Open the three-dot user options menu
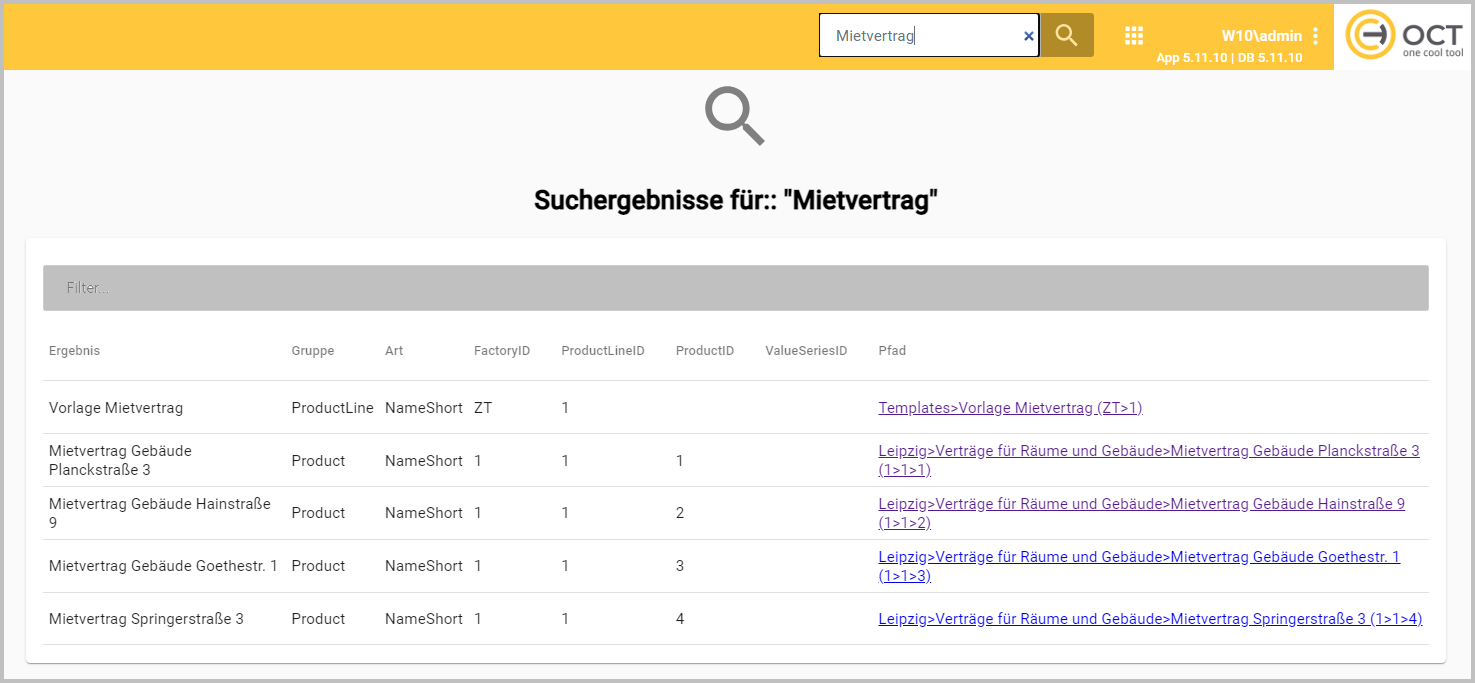 (x=1315, y=36)
